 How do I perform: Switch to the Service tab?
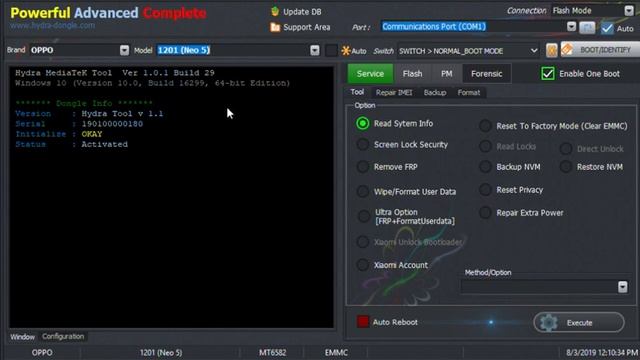click(x=370, y=74)
